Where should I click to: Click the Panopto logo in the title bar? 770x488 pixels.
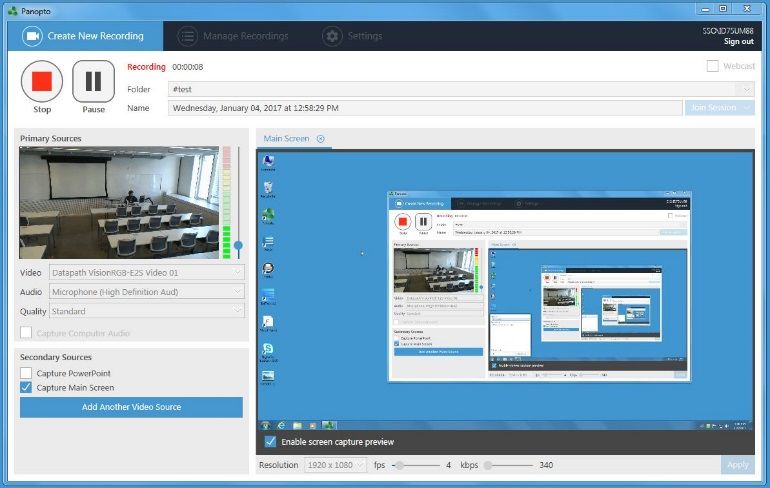click(x=13, y=11)
